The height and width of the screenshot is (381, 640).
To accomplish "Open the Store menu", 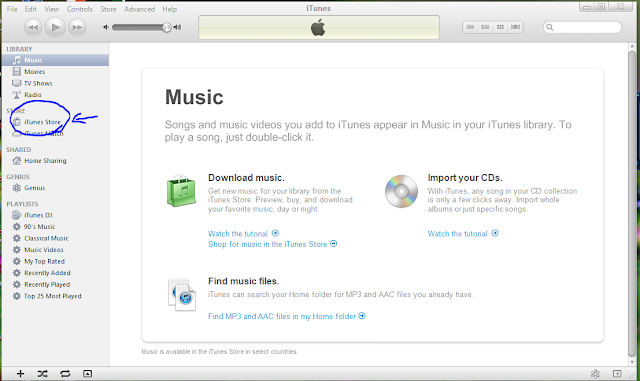I will pyautogui.click(x=108, y=9).
